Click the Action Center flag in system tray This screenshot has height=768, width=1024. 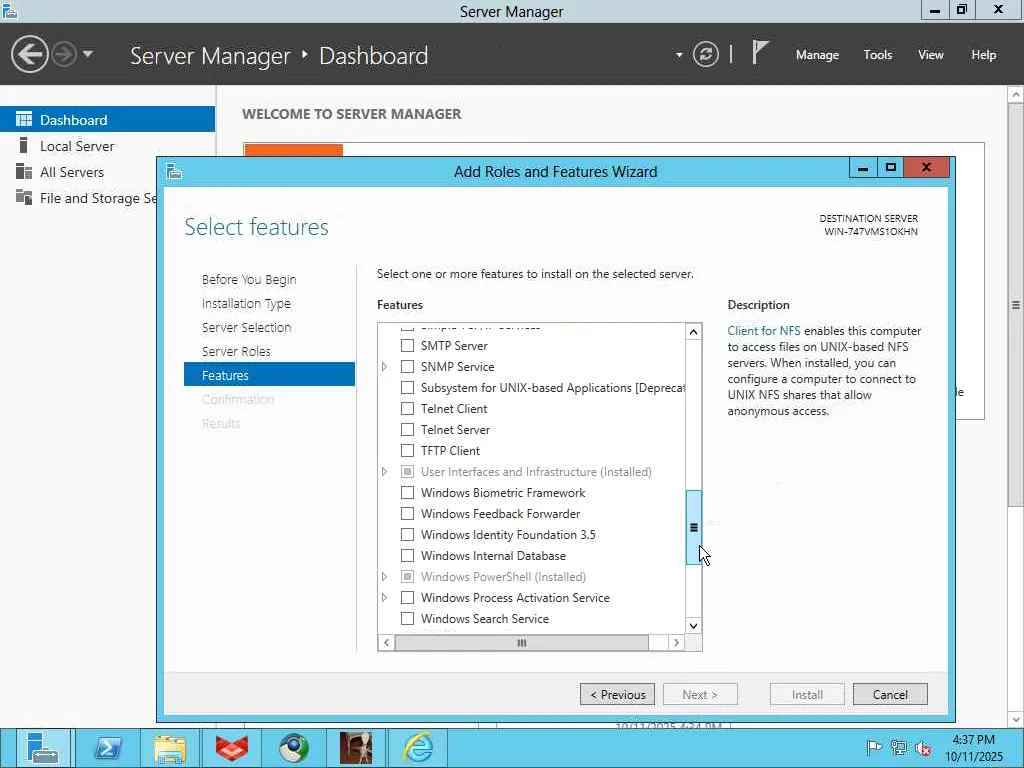pos(873,748)
